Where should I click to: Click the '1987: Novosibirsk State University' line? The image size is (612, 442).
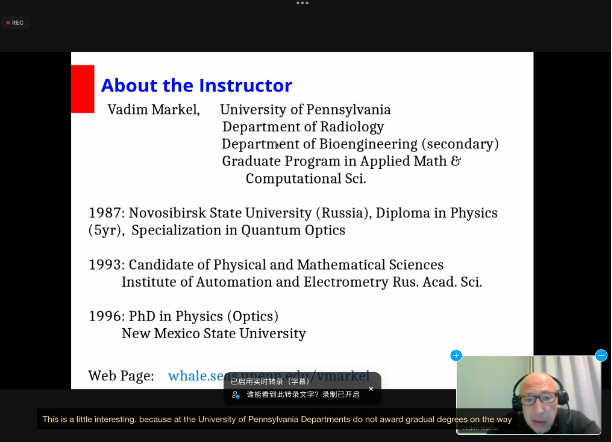tap(293, 213)
